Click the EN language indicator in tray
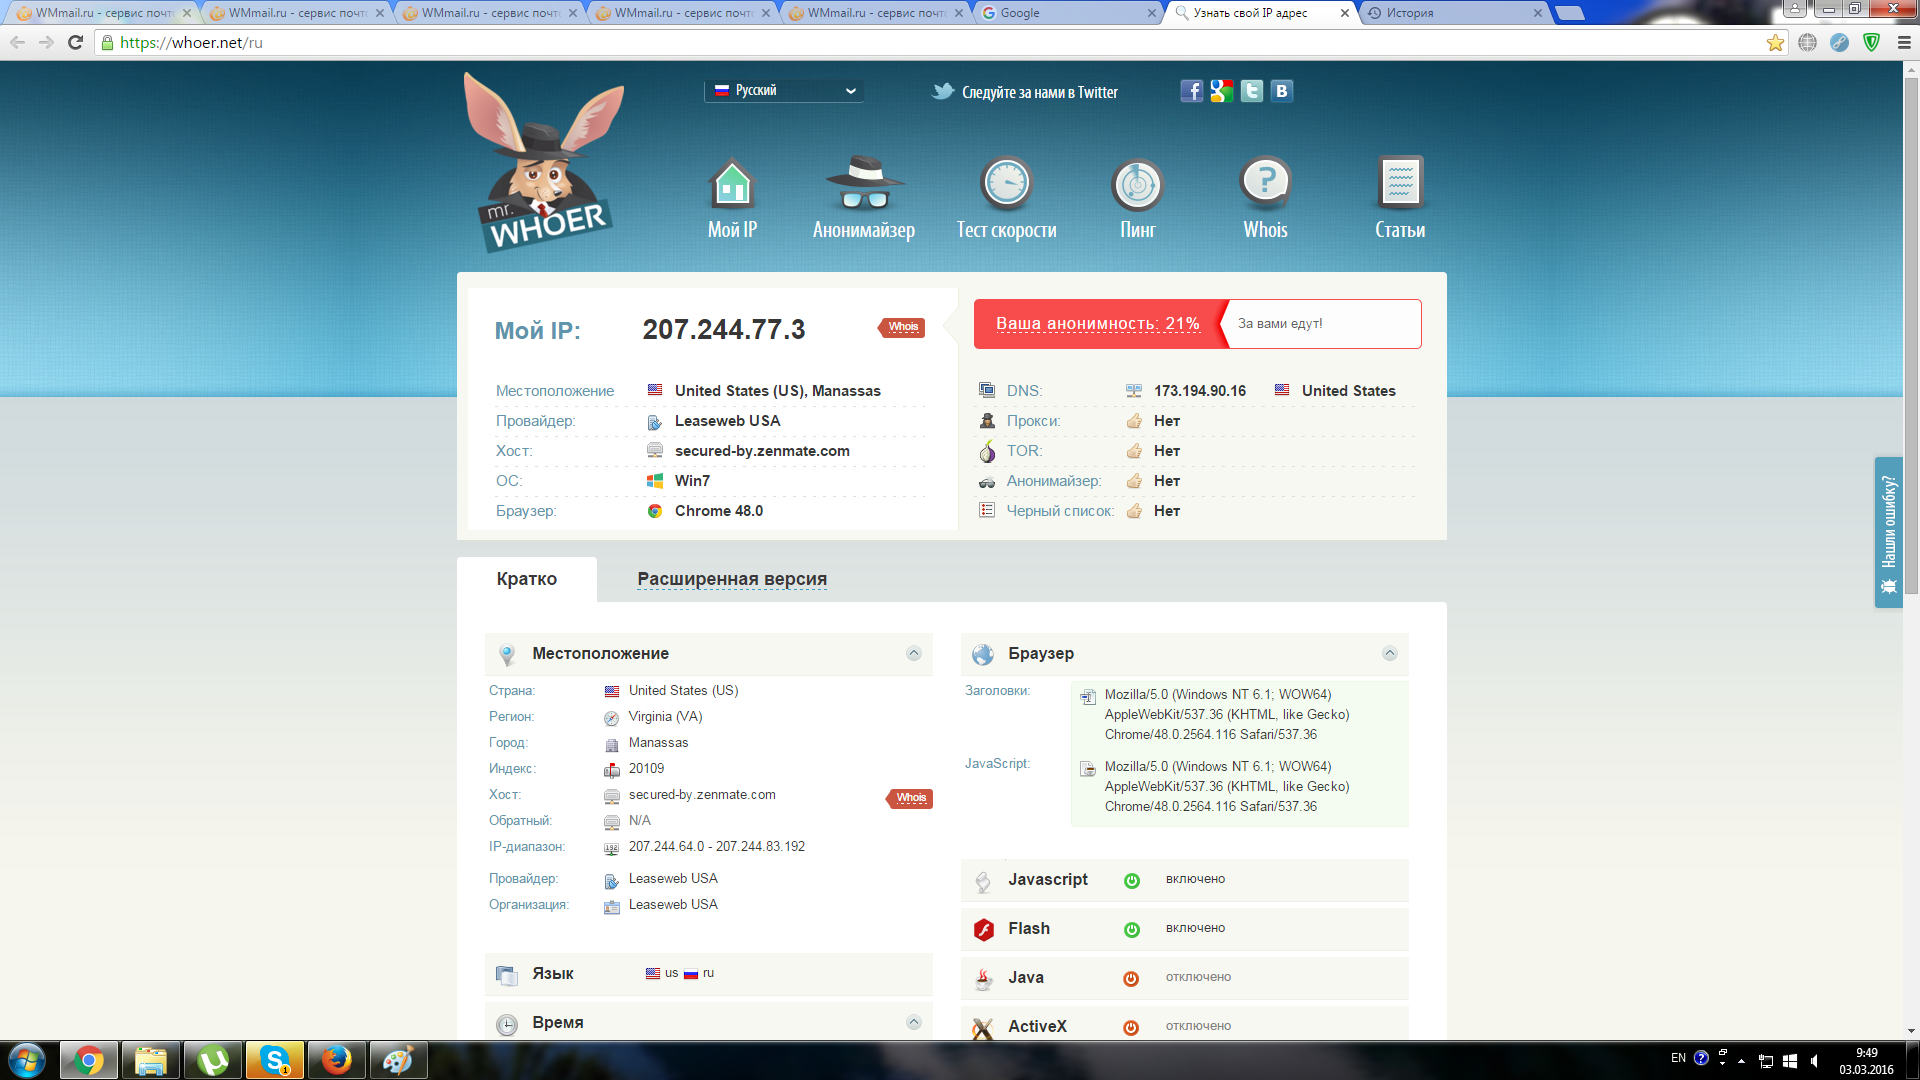Screen dimensions: 1920x1080 pos(1677,1058)
